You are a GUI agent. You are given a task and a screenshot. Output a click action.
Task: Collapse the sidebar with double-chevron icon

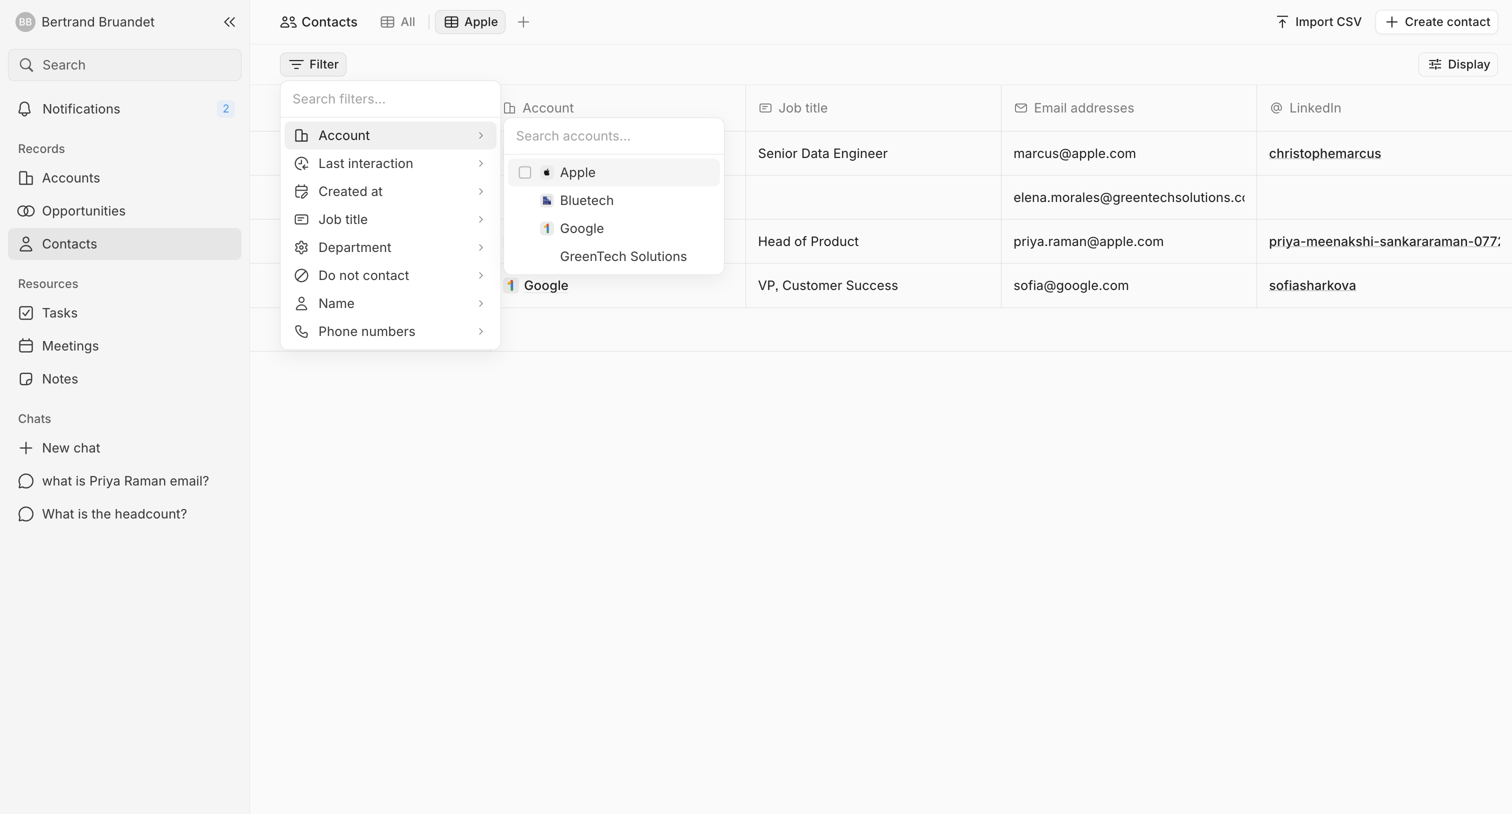point(229,22)
